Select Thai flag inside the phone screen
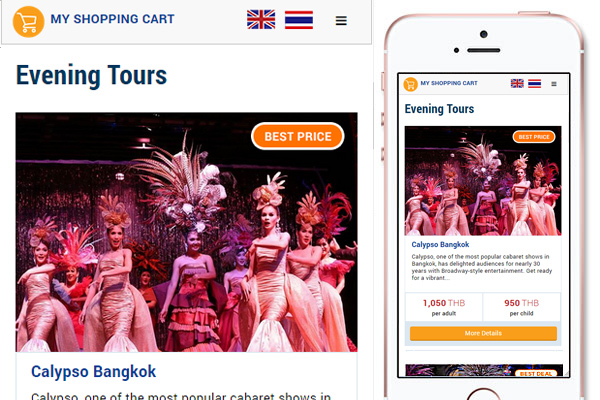Image resolution: width=600 pixels, height=400 pixels. pyautogui.click(x=535, y=83)
